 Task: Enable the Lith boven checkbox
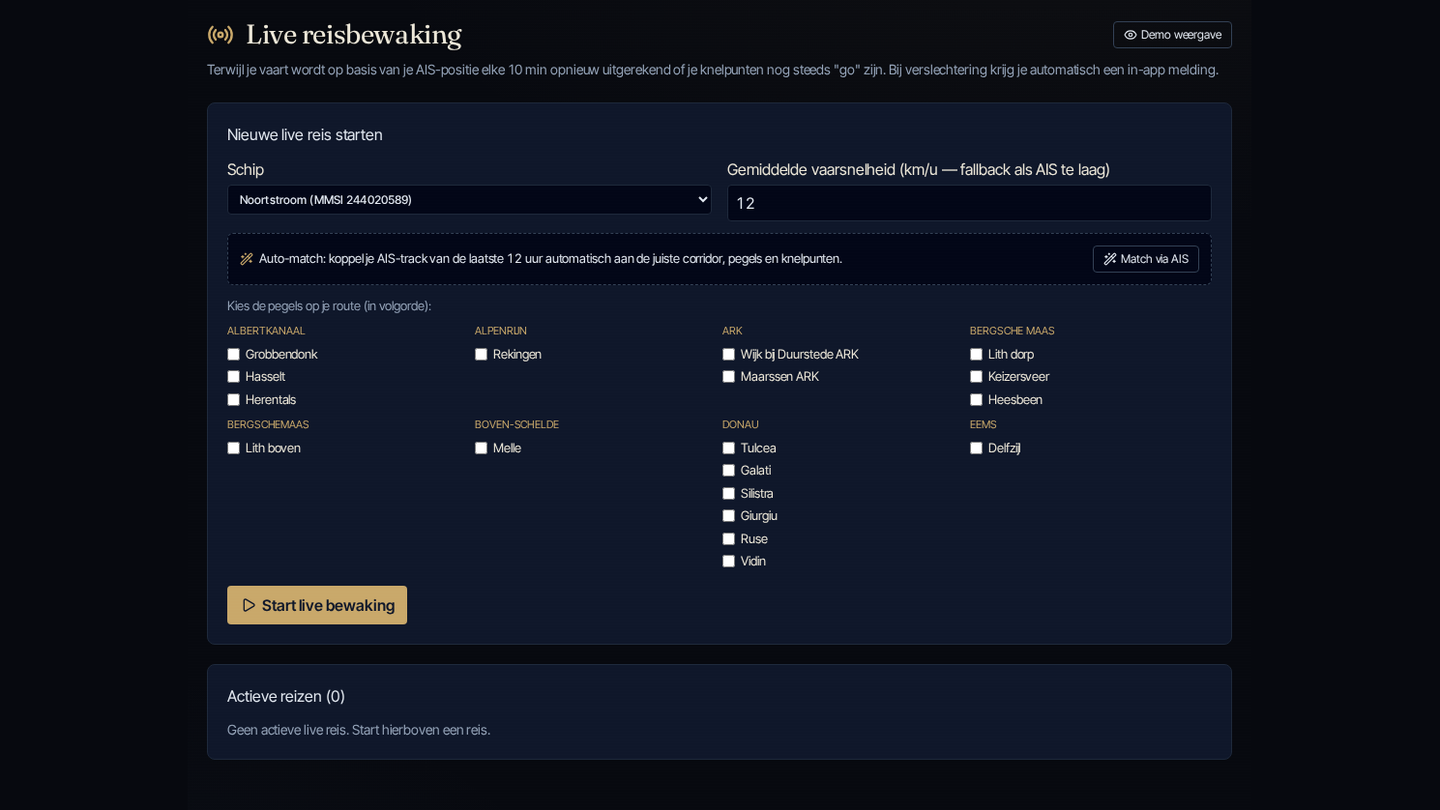pyautogui.click(x=234, y=448)
